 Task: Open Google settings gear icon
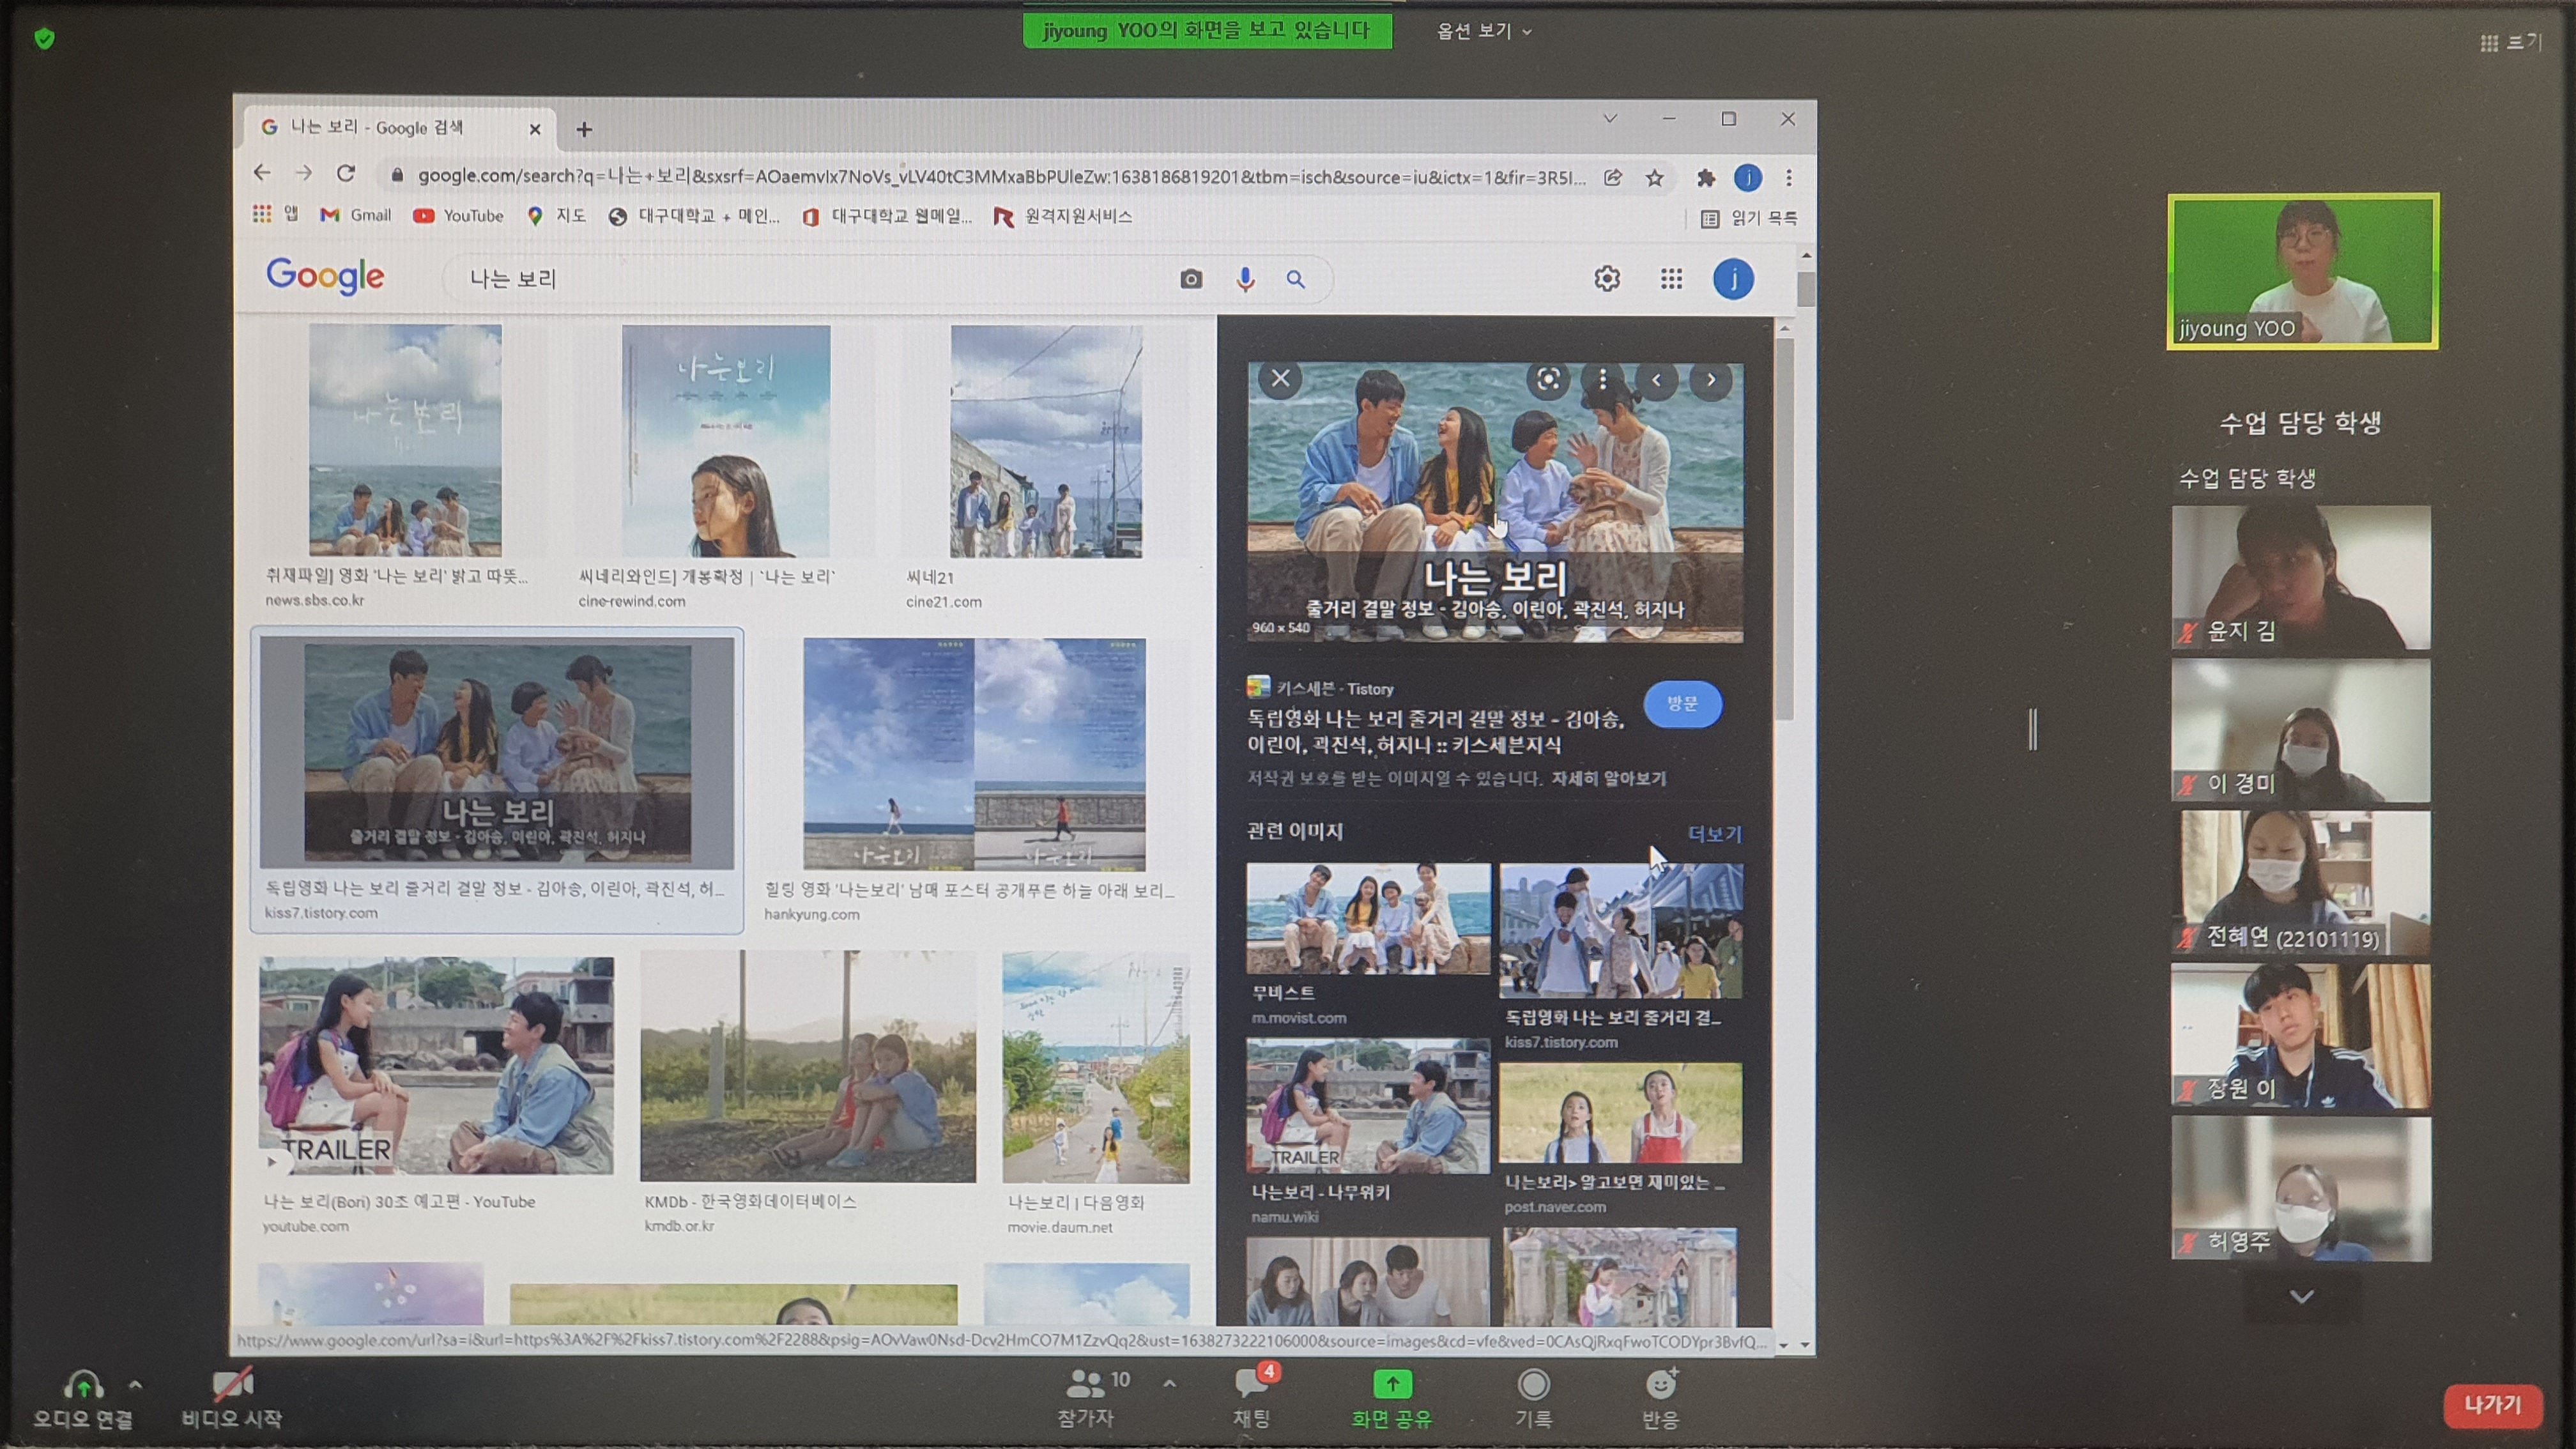pyautogui.click(x=1606, y=279)
